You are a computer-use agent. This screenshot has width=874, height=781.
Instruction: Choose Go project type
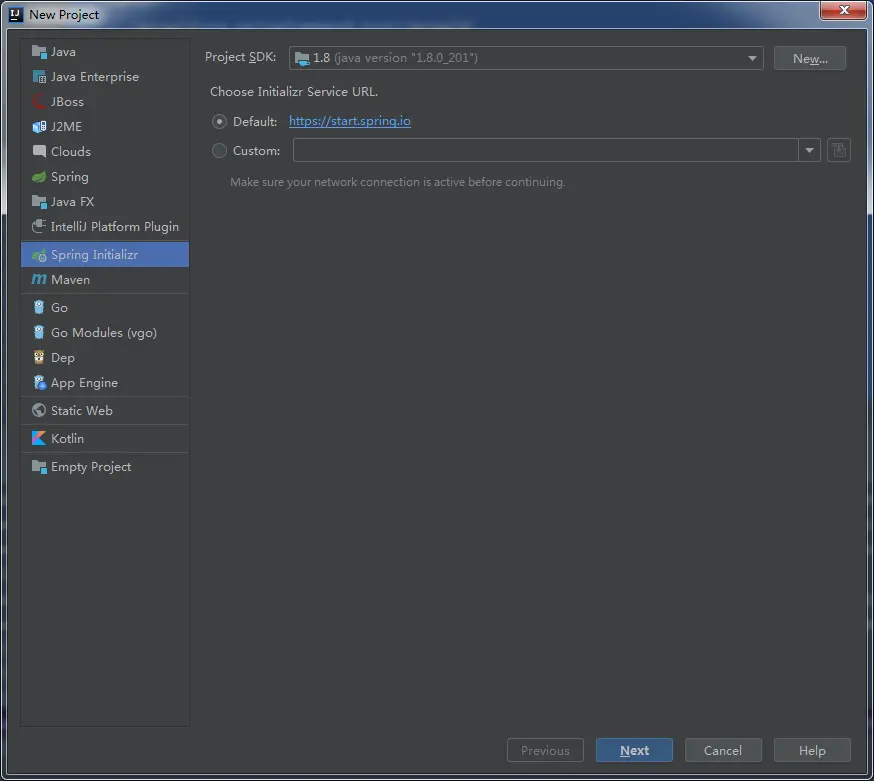(105, 308)
